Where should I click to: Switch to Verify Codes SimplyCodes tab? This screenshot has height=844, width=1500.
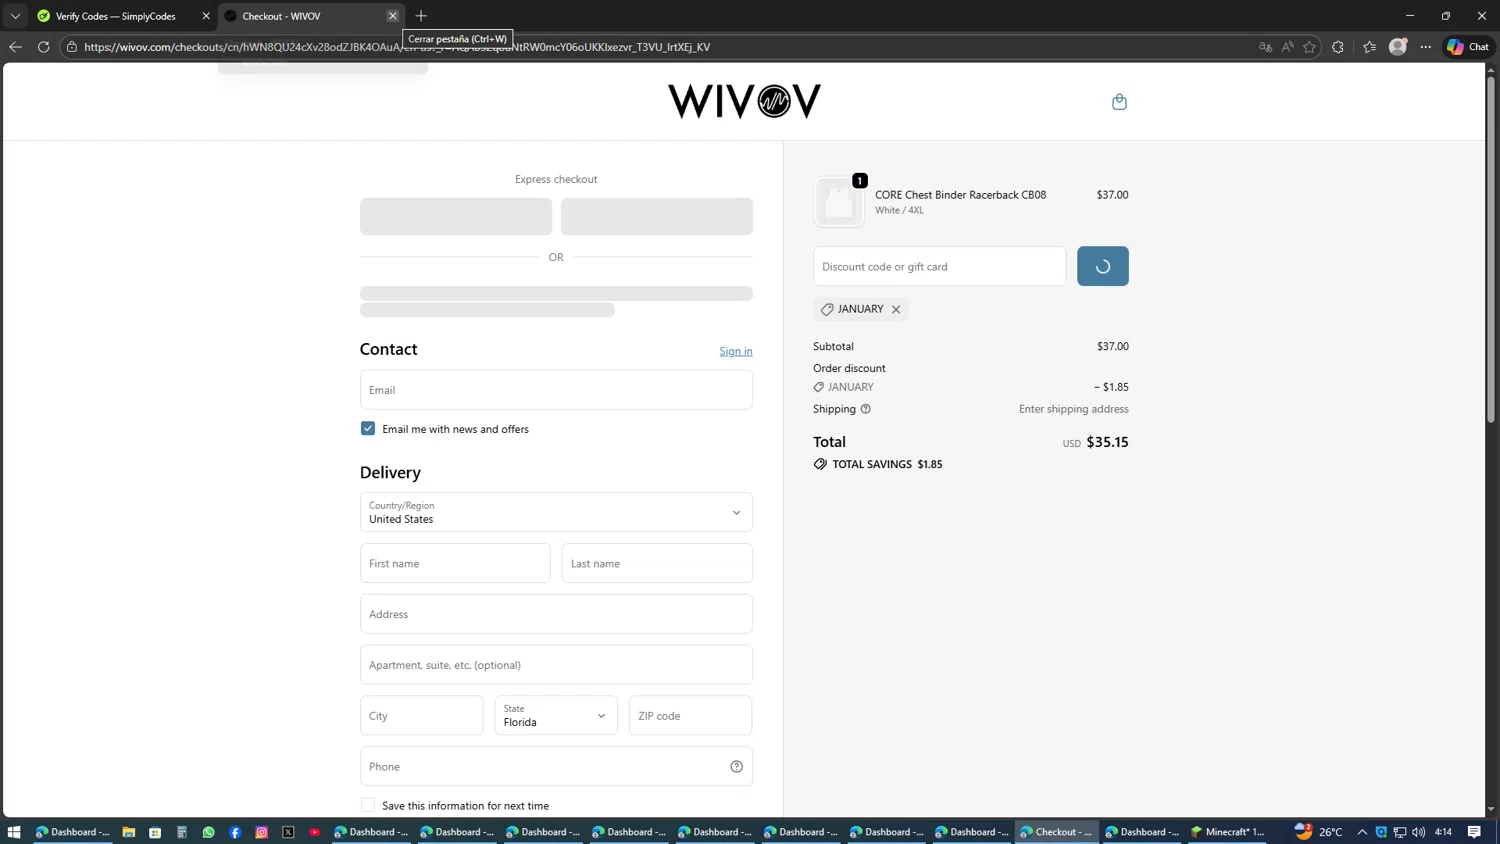click(115, 16)
